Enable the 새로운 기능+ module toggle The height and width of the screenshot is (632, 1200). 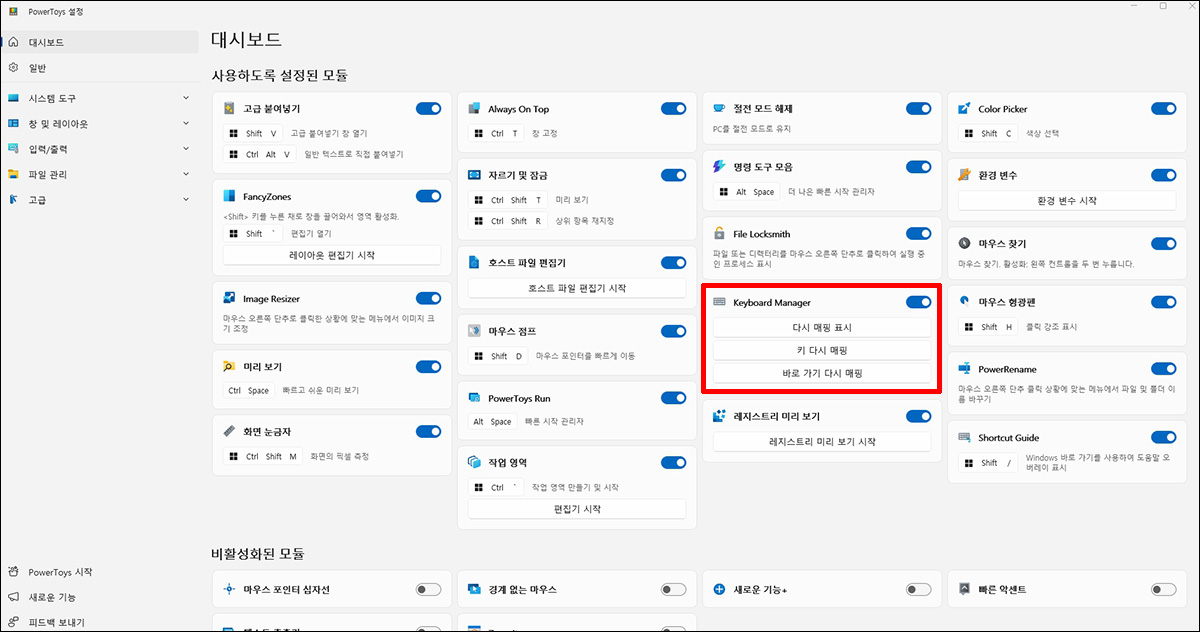point(918,590)
